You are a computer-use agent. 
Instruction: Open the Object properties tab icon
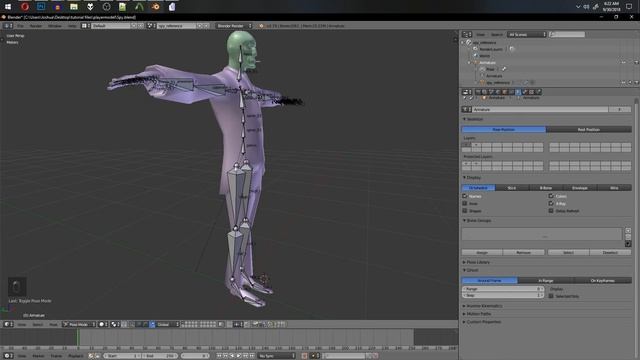(x=504, y=92)
